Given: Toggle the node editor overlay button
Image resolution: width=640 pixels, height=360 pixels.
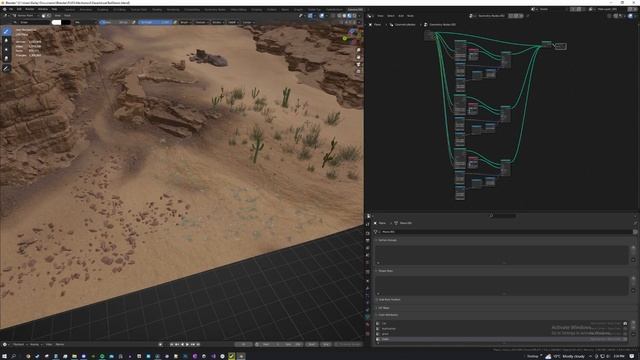Looking at the screenshot, I should click(630, 16).
